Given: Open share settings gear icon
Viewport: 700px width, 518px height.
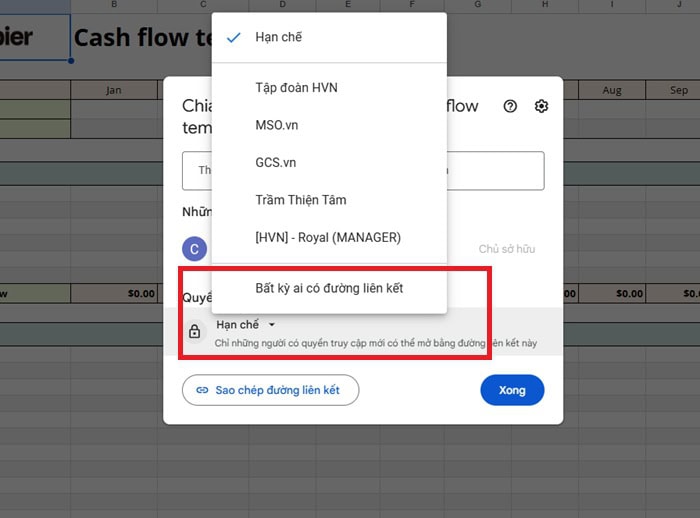Looking at the screenshot, I should [x=541, y=106].
